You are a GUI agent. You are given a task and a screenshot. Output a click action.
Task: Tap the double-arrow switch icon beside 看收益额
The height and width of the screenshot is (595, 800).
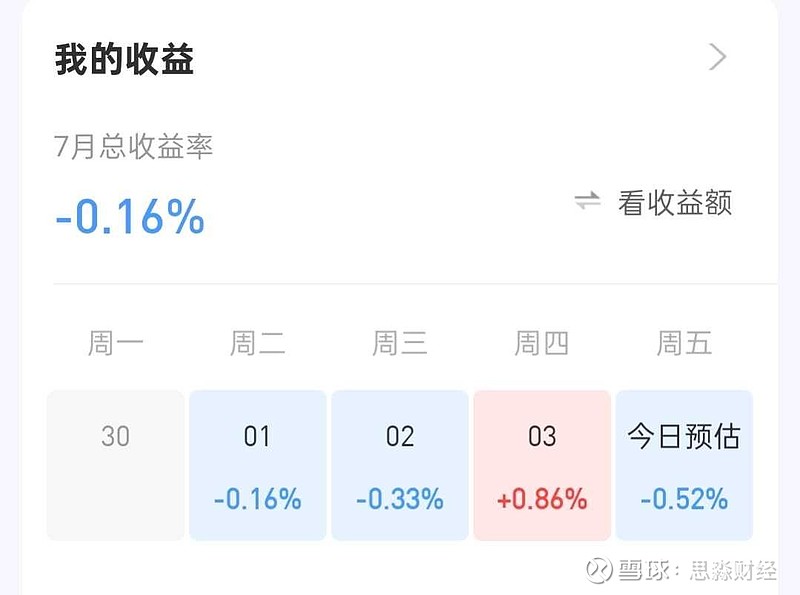click(x=585, y=200)
